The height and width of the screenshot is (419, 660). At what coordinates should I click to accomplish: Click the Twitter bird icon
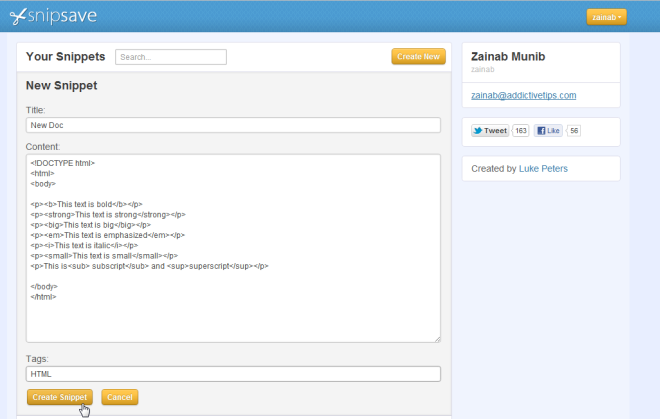[478, 131]
